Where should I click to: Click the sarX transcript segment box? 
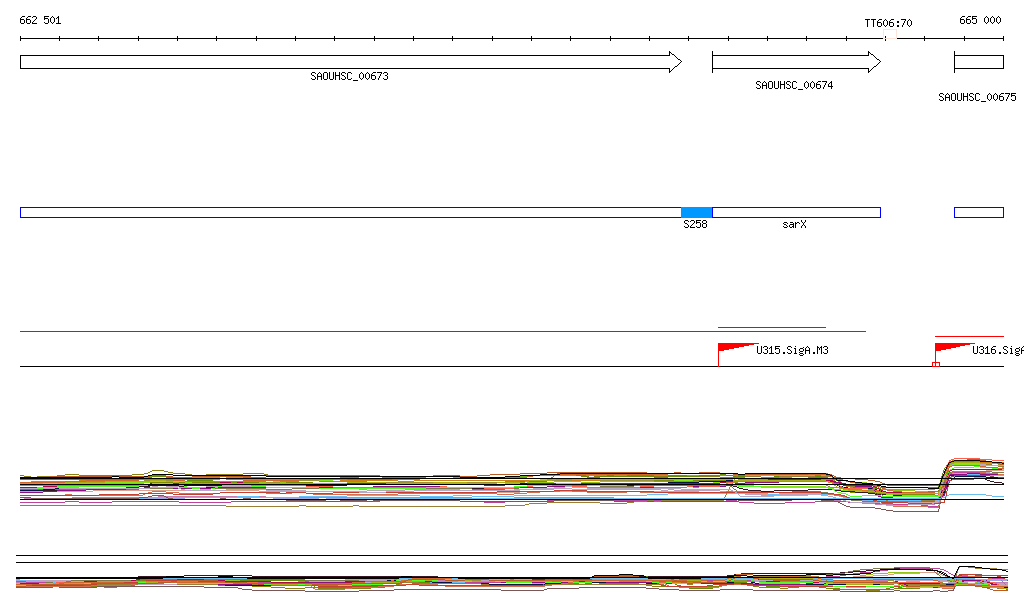[795, 212]
